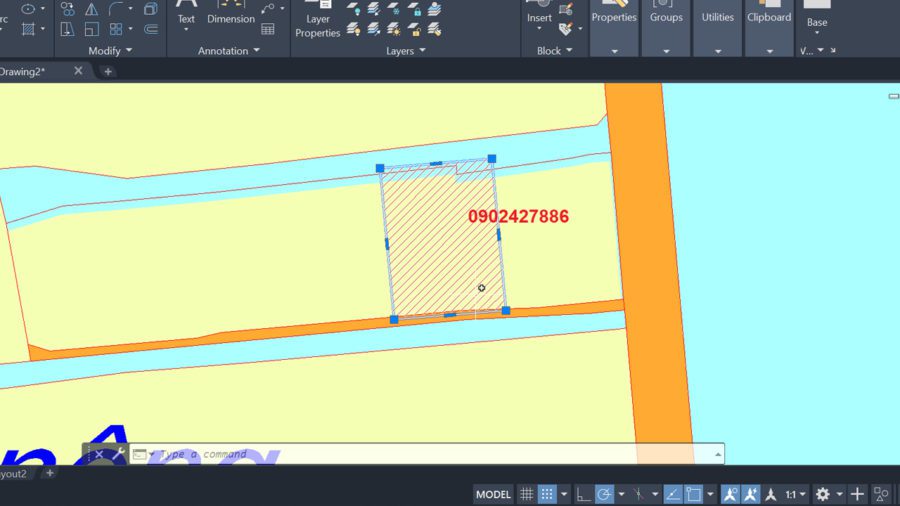
Task: Click the workspace gear icon
Action: 823,494
